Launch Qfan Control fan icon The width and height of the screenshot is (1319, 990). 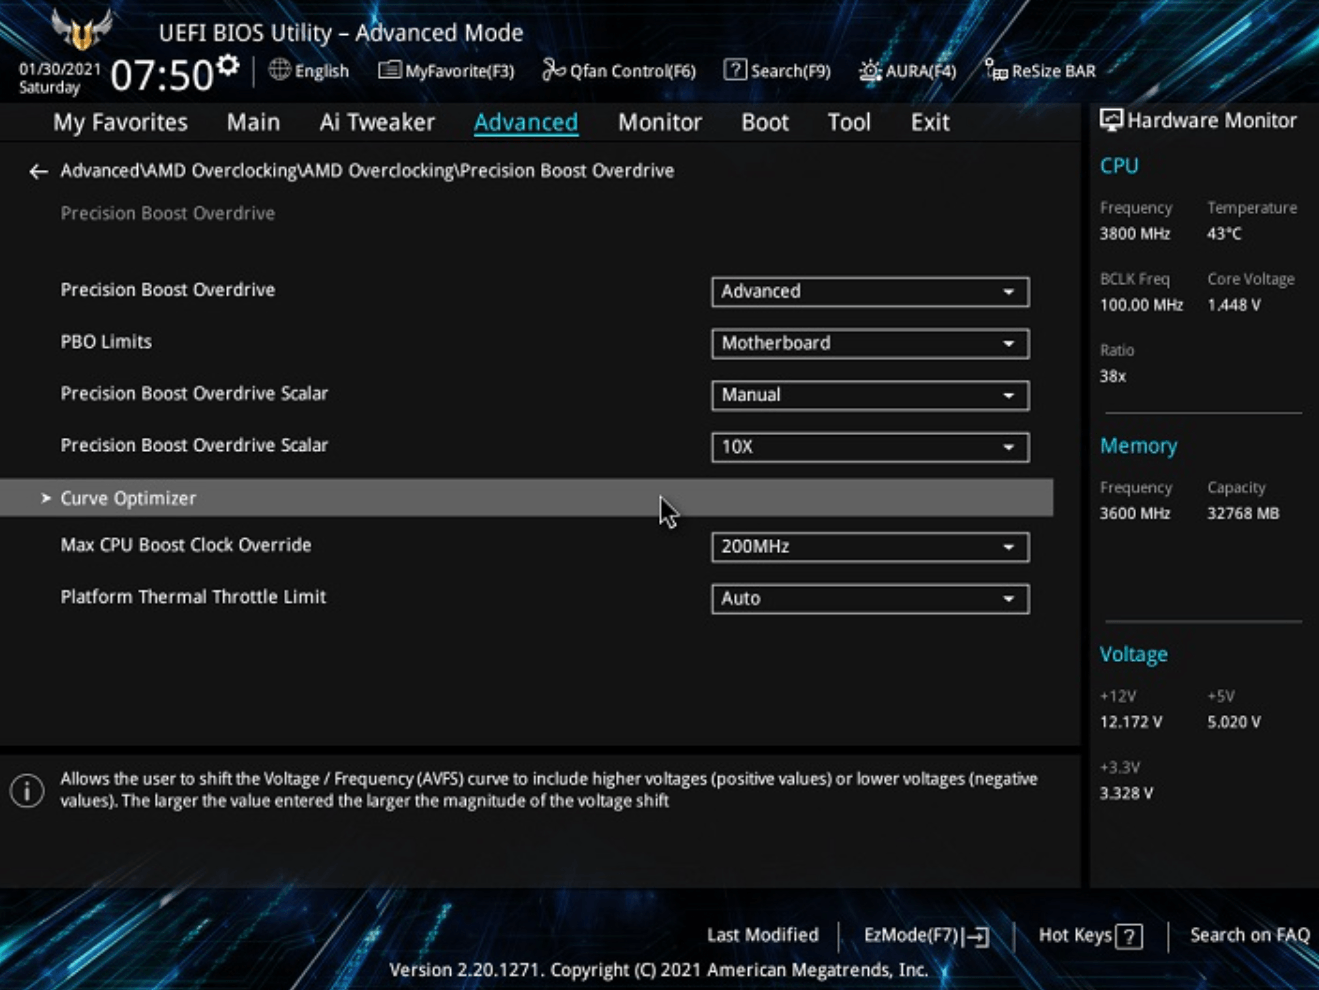click(553, 70)
